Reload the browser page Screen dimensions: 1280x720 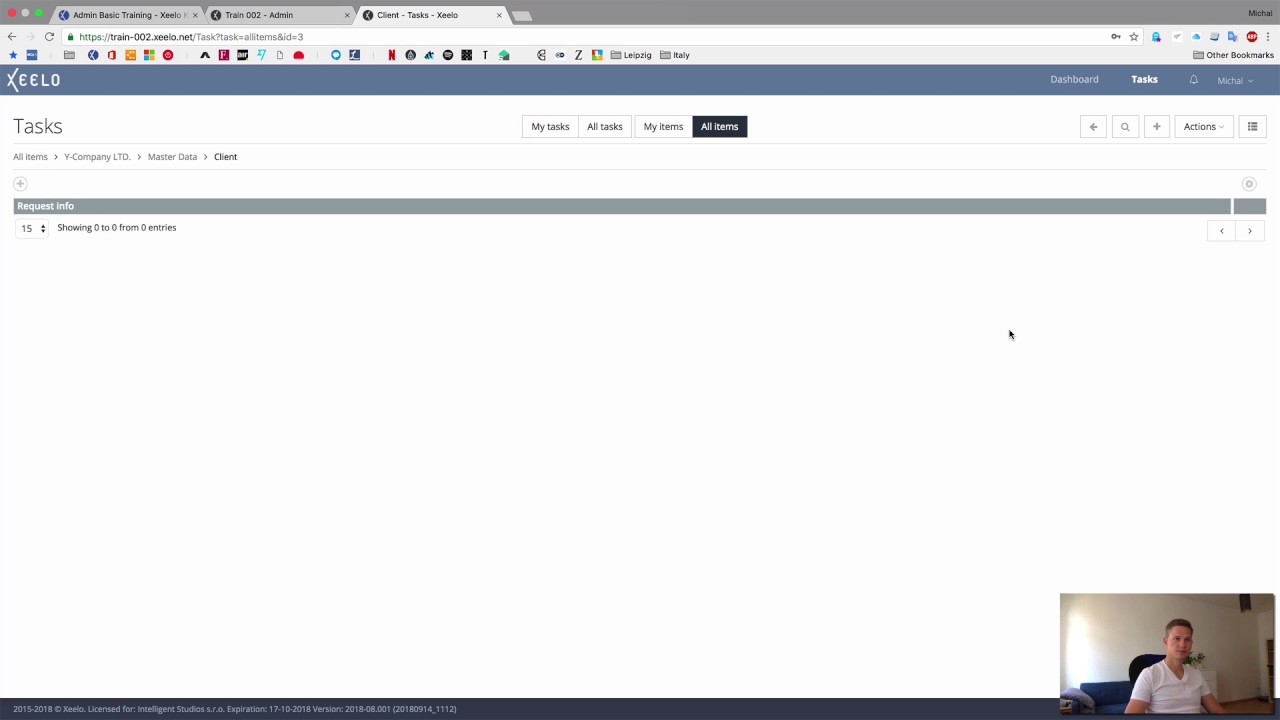click(x=49, y=37)
